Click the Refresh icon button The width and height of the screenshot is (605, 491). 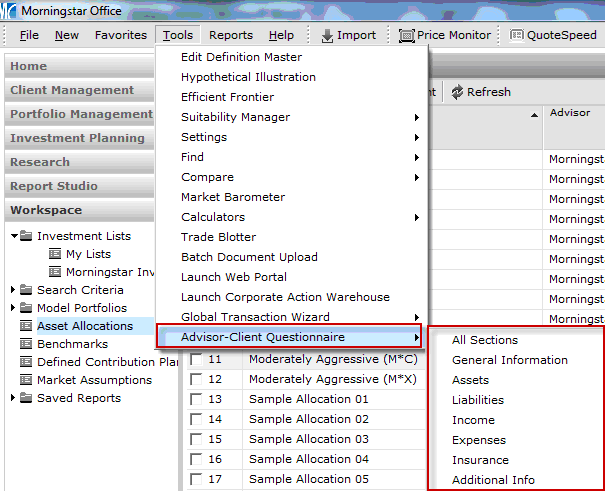coord(457,92)
